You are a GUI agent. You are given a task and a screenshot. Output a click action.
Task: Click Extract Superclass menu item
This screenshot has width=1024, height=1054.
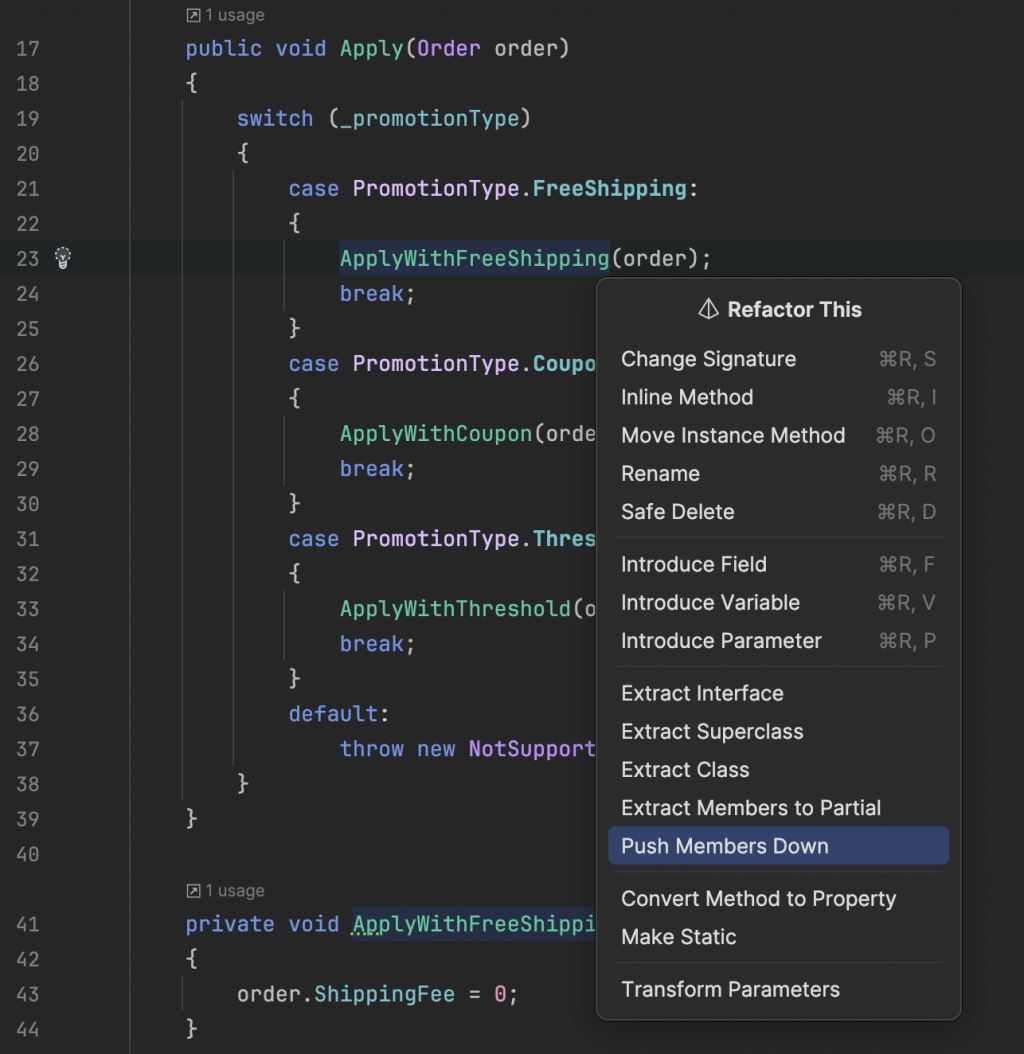coord(712,731)
